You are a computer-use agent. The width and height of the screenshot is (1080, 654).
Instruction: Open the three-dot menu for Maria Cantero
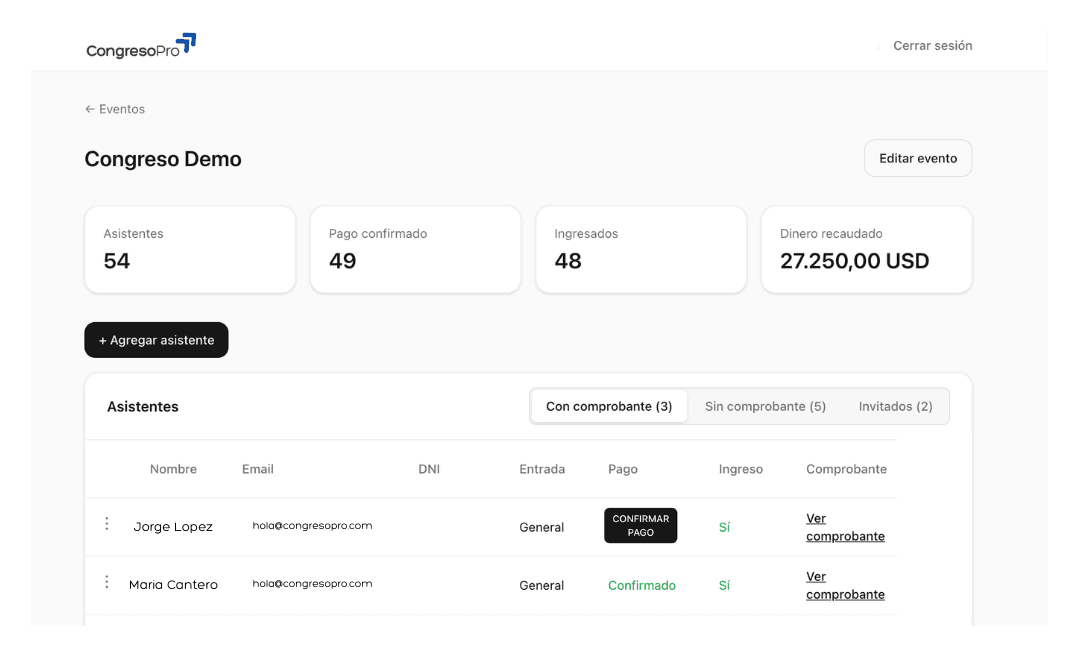tap(107, 582)
